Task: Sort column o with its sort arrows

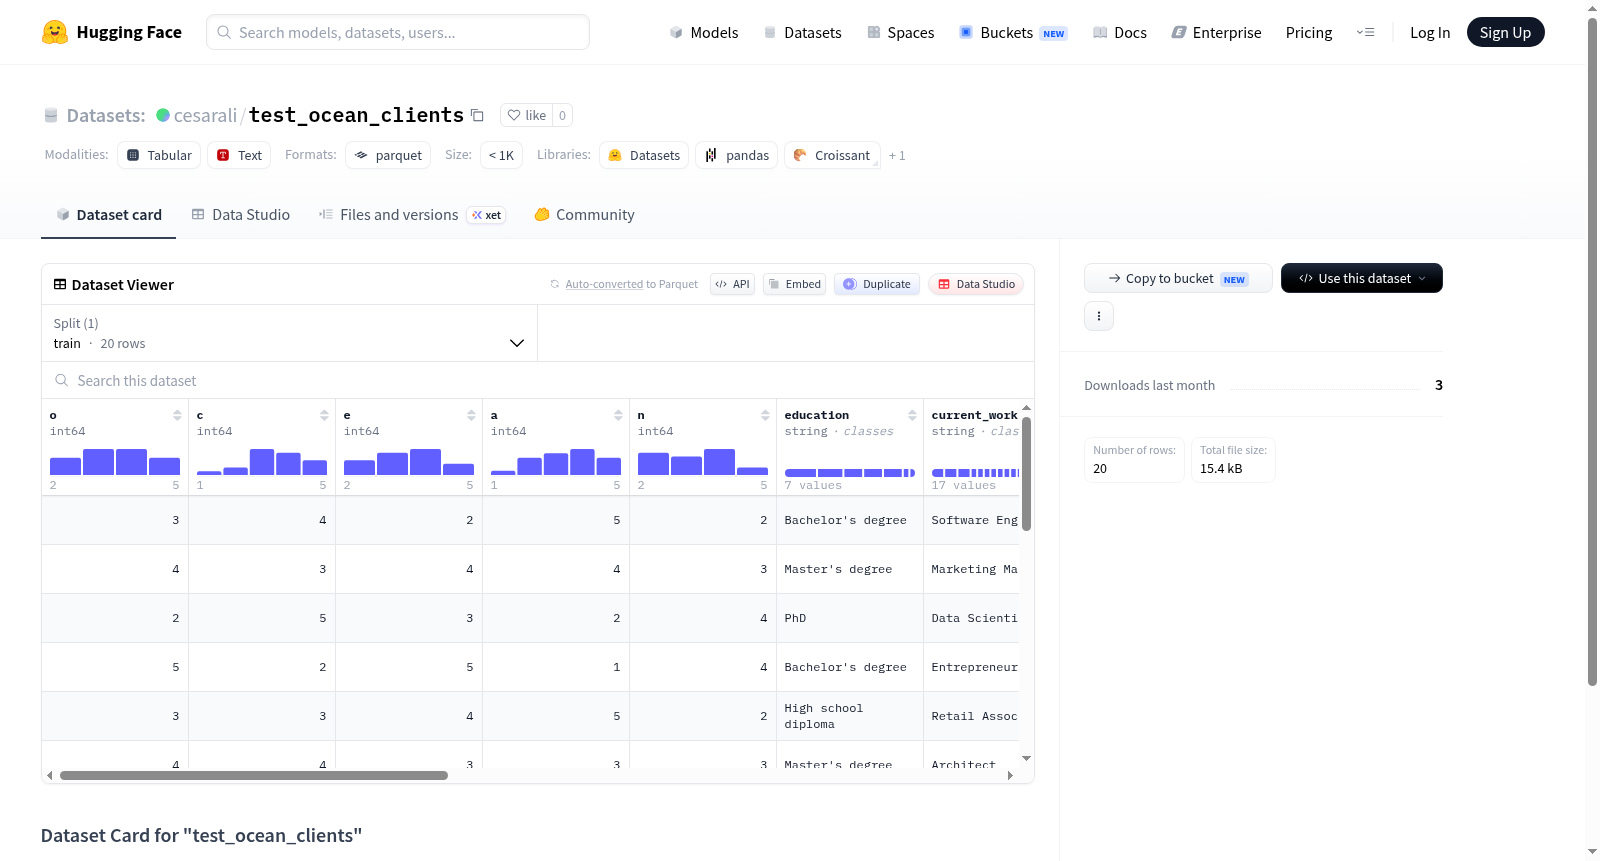Action: tap(177, 415)
